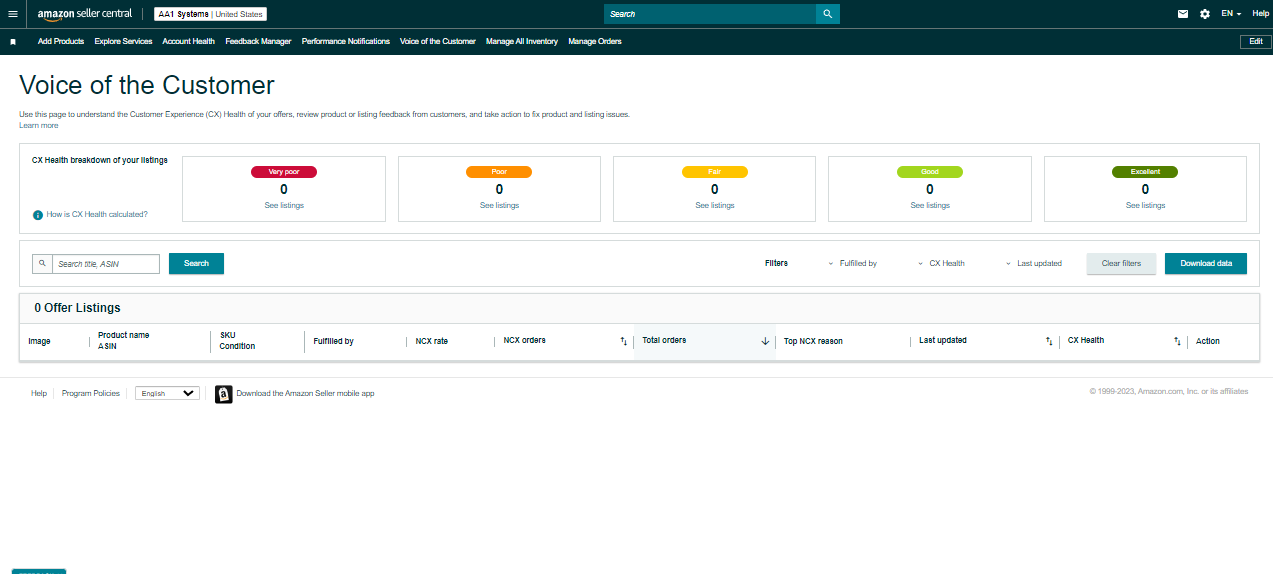Screen dimensions: 1273x574
Task: Open the EN language dropdown
Action: click(1231, 14)
